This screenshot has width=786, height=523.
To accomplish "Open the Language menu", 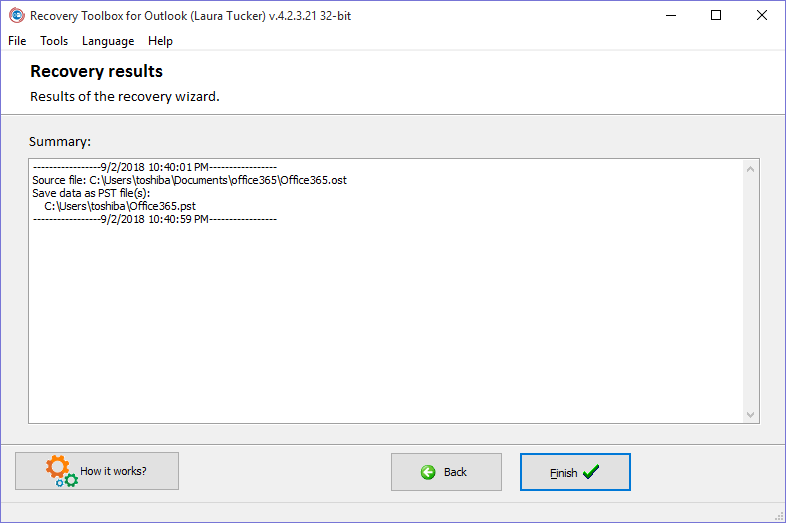I will pyautogui.click(x=108, y=41).
